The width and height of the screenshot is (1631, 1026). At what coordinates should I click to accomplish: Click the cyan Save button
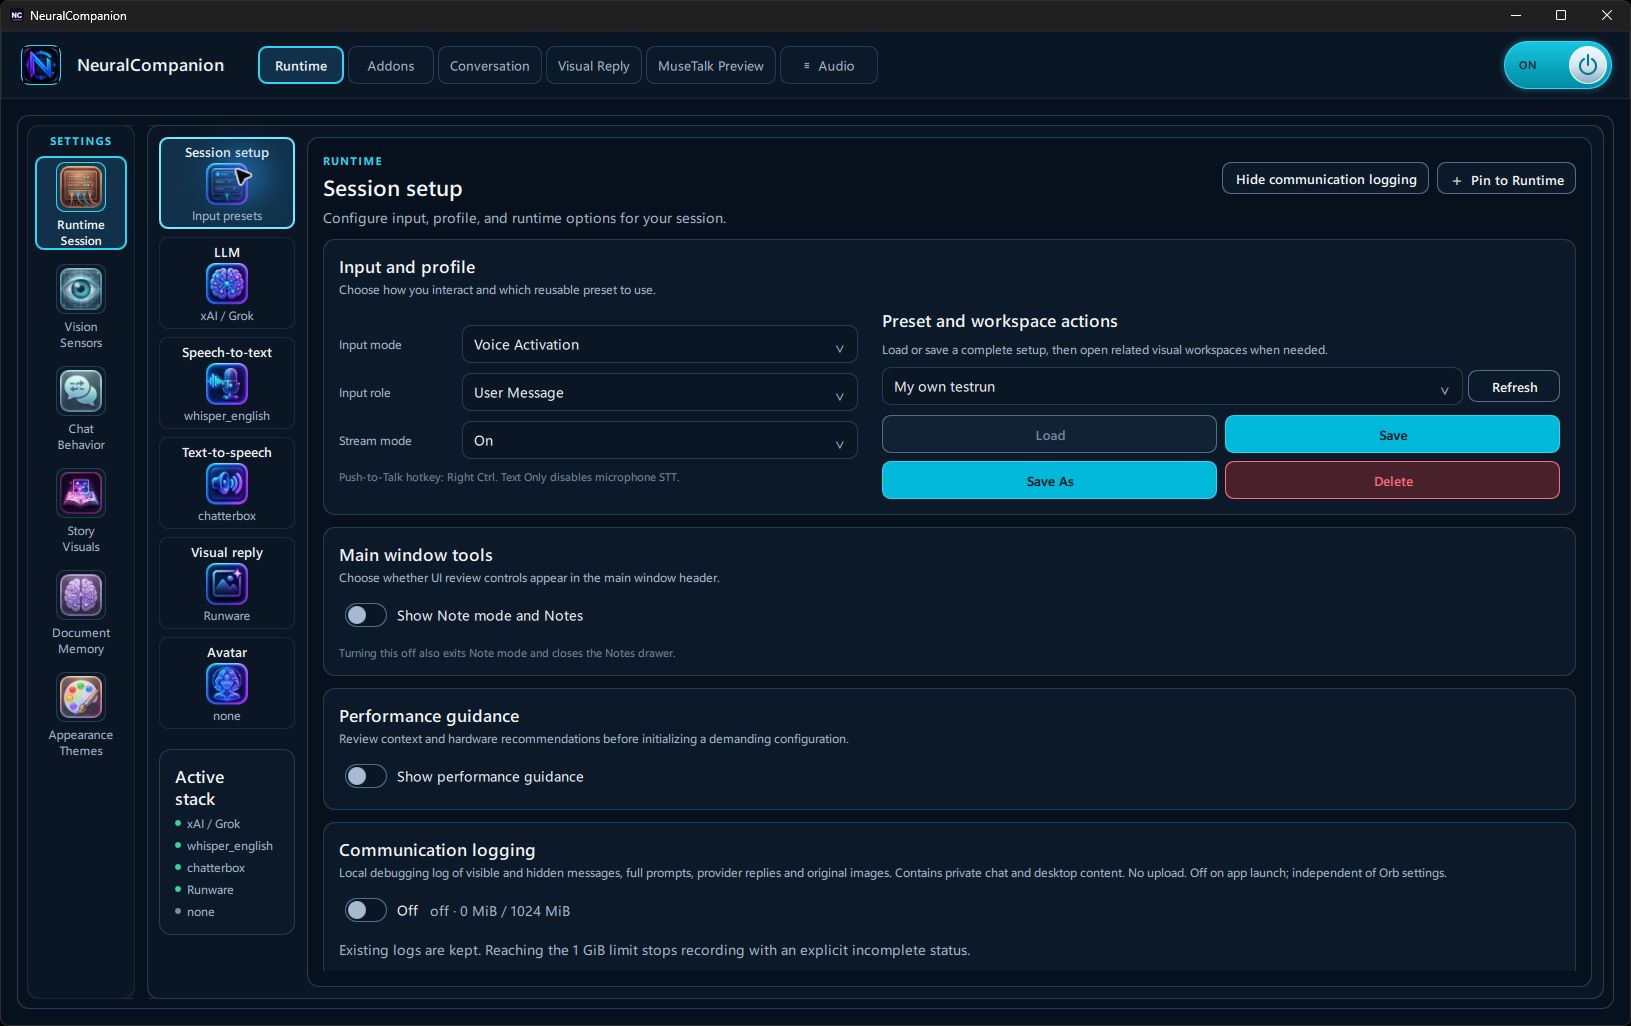tap(1392, 435)
